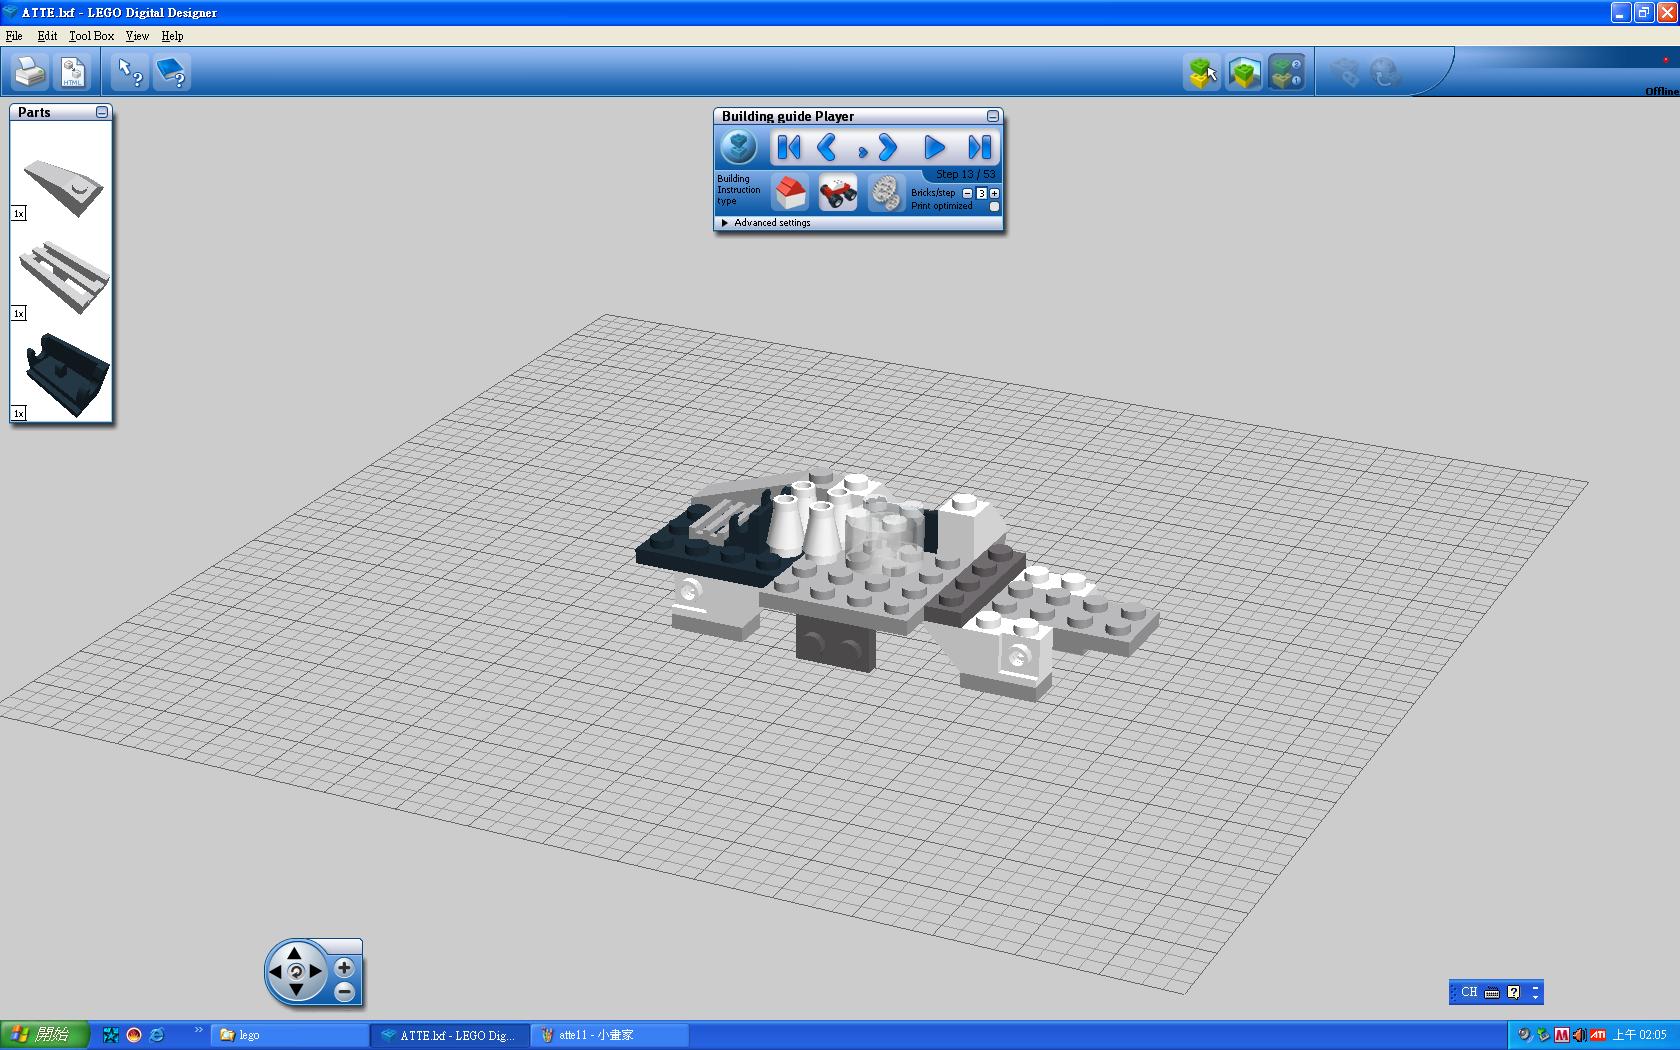
Task: Increase bricks per step with plus
Action: [994, 193]
